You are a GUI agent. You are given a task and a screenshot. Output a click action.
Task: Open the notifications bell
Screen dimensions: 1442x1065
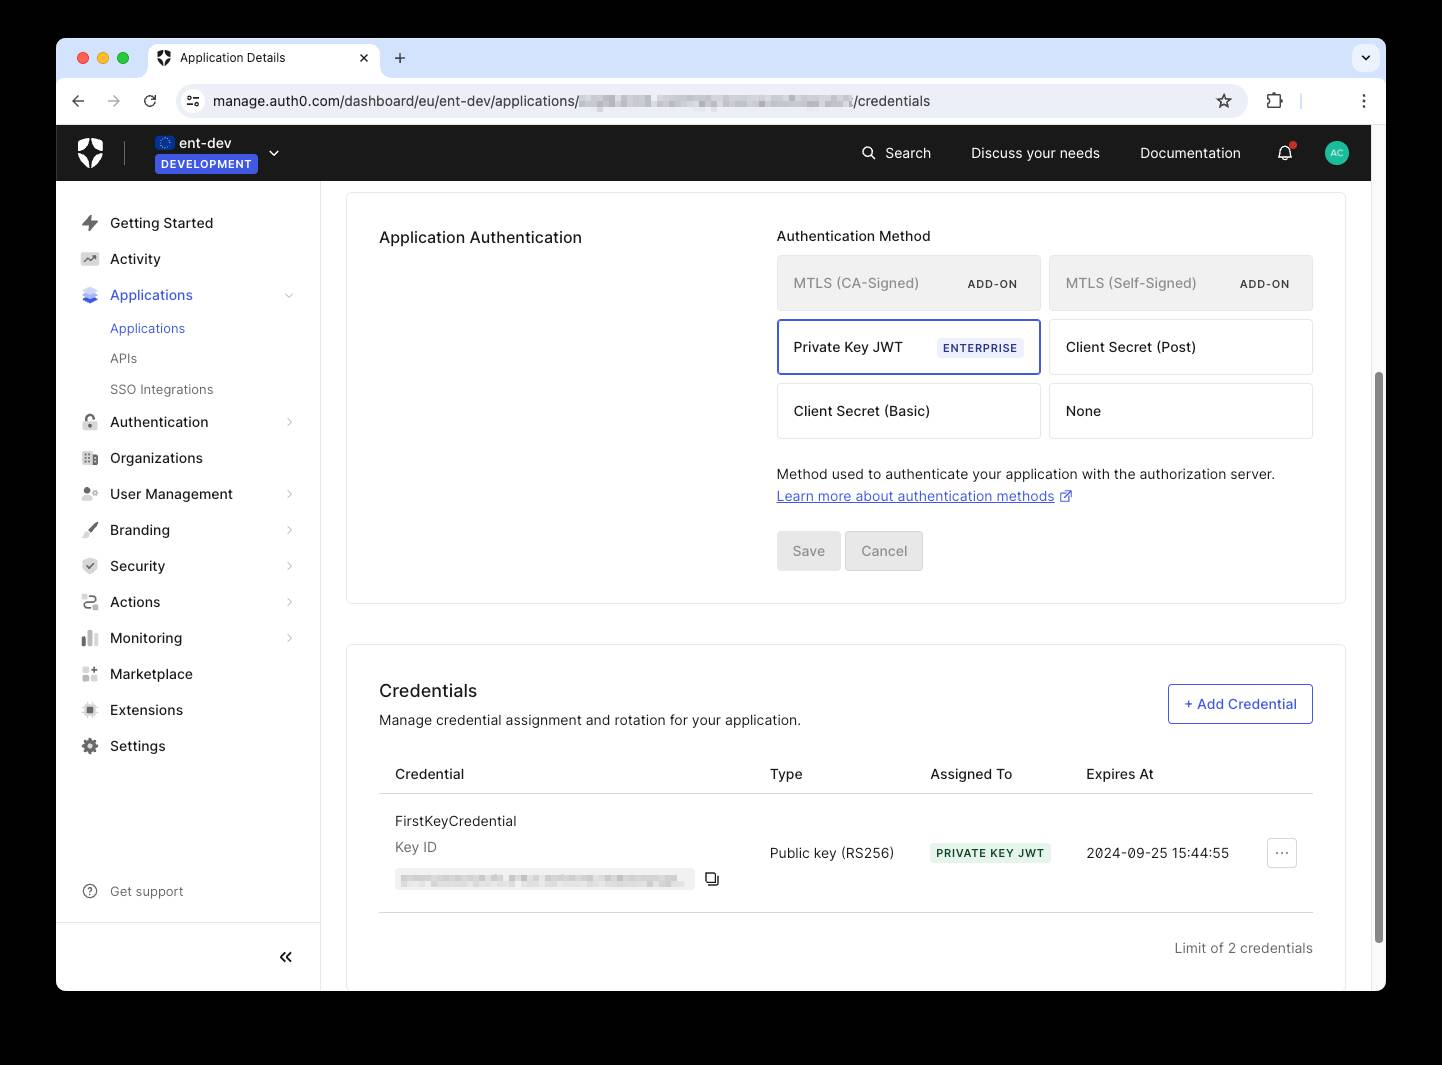pos(1285,153)
